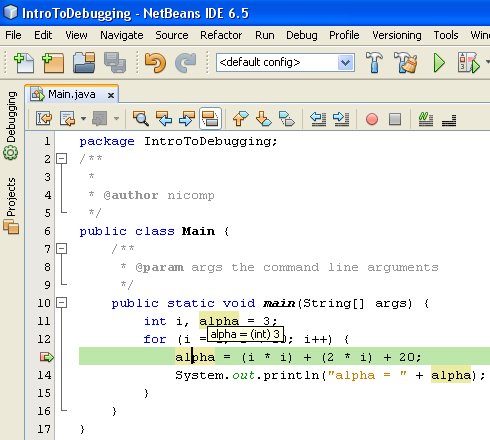Open Project with the folder icon
The image size is (490, 440).
point(84,62)
